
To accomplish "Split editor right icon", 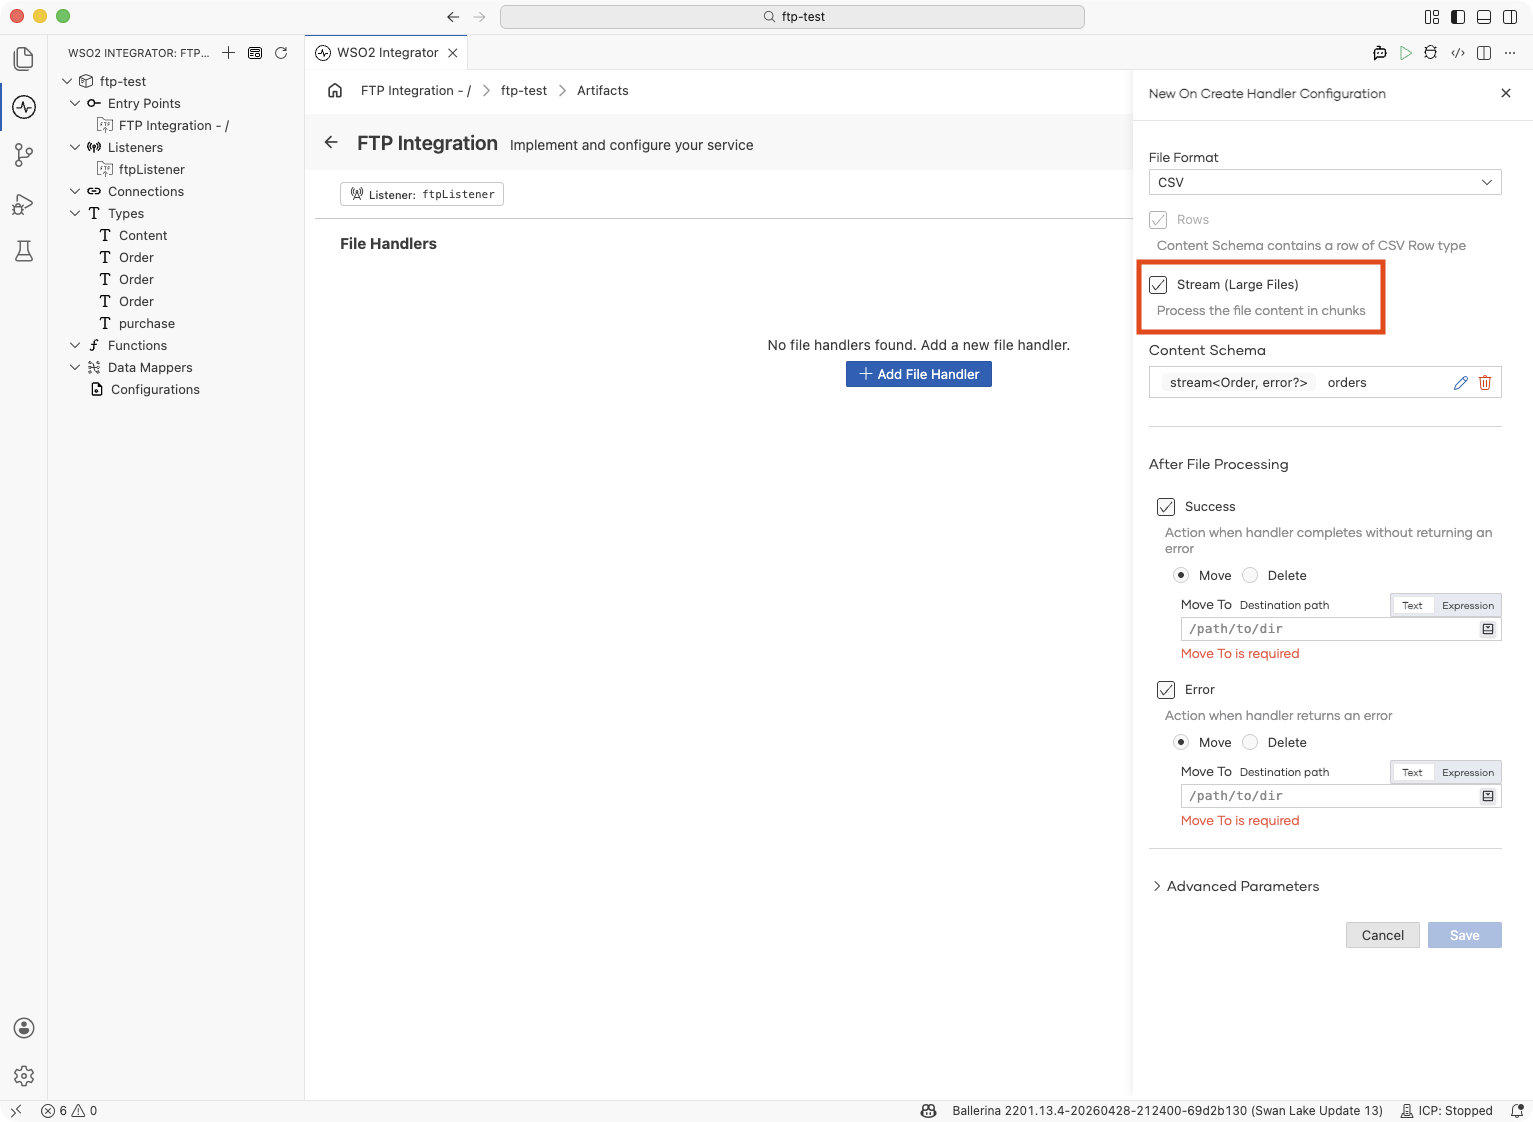I will [x=1484, y=53].
